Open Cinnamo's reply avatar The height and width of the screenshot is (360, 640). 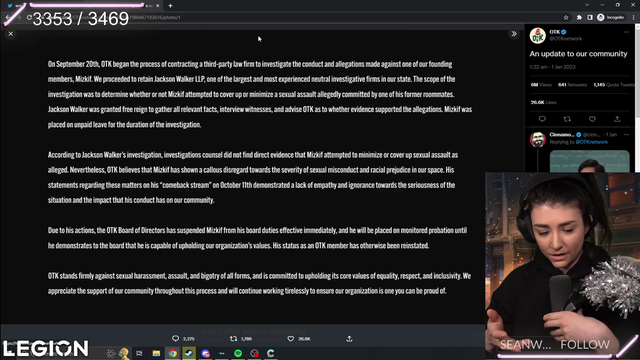point(538,139)
